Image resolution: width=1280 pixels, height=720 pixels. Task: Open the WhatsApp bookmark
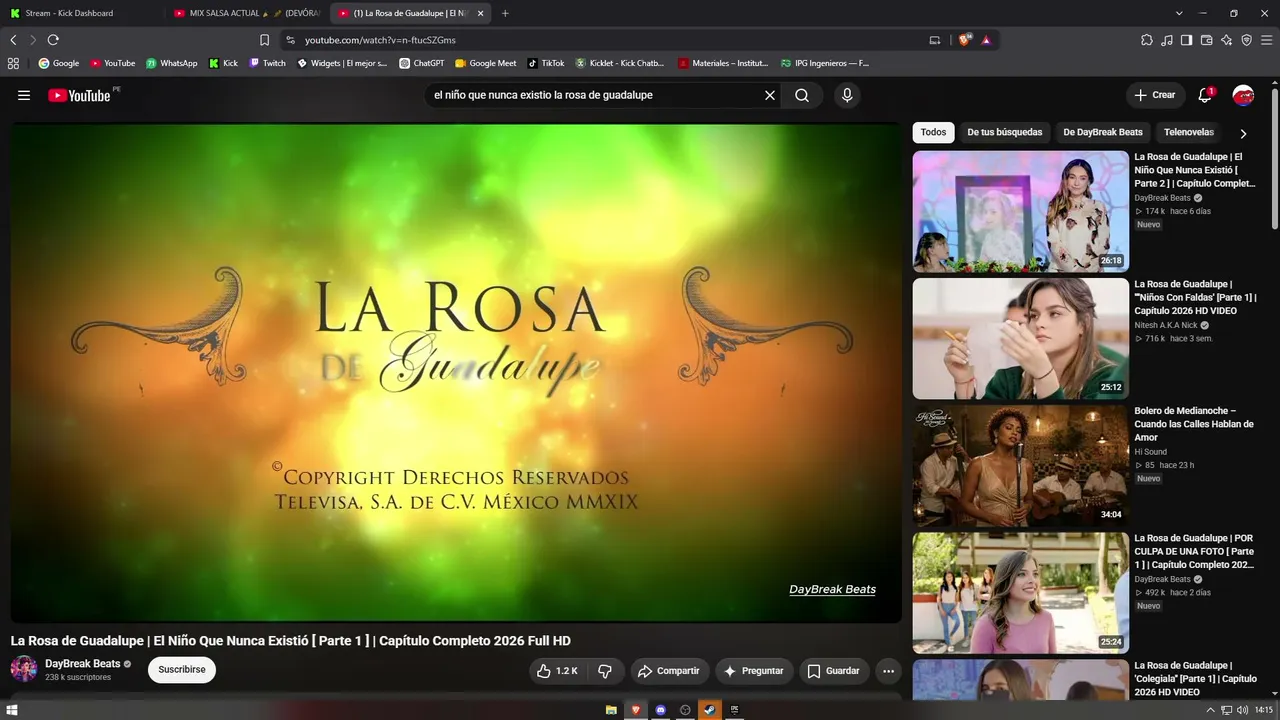[x=172, y=63]
